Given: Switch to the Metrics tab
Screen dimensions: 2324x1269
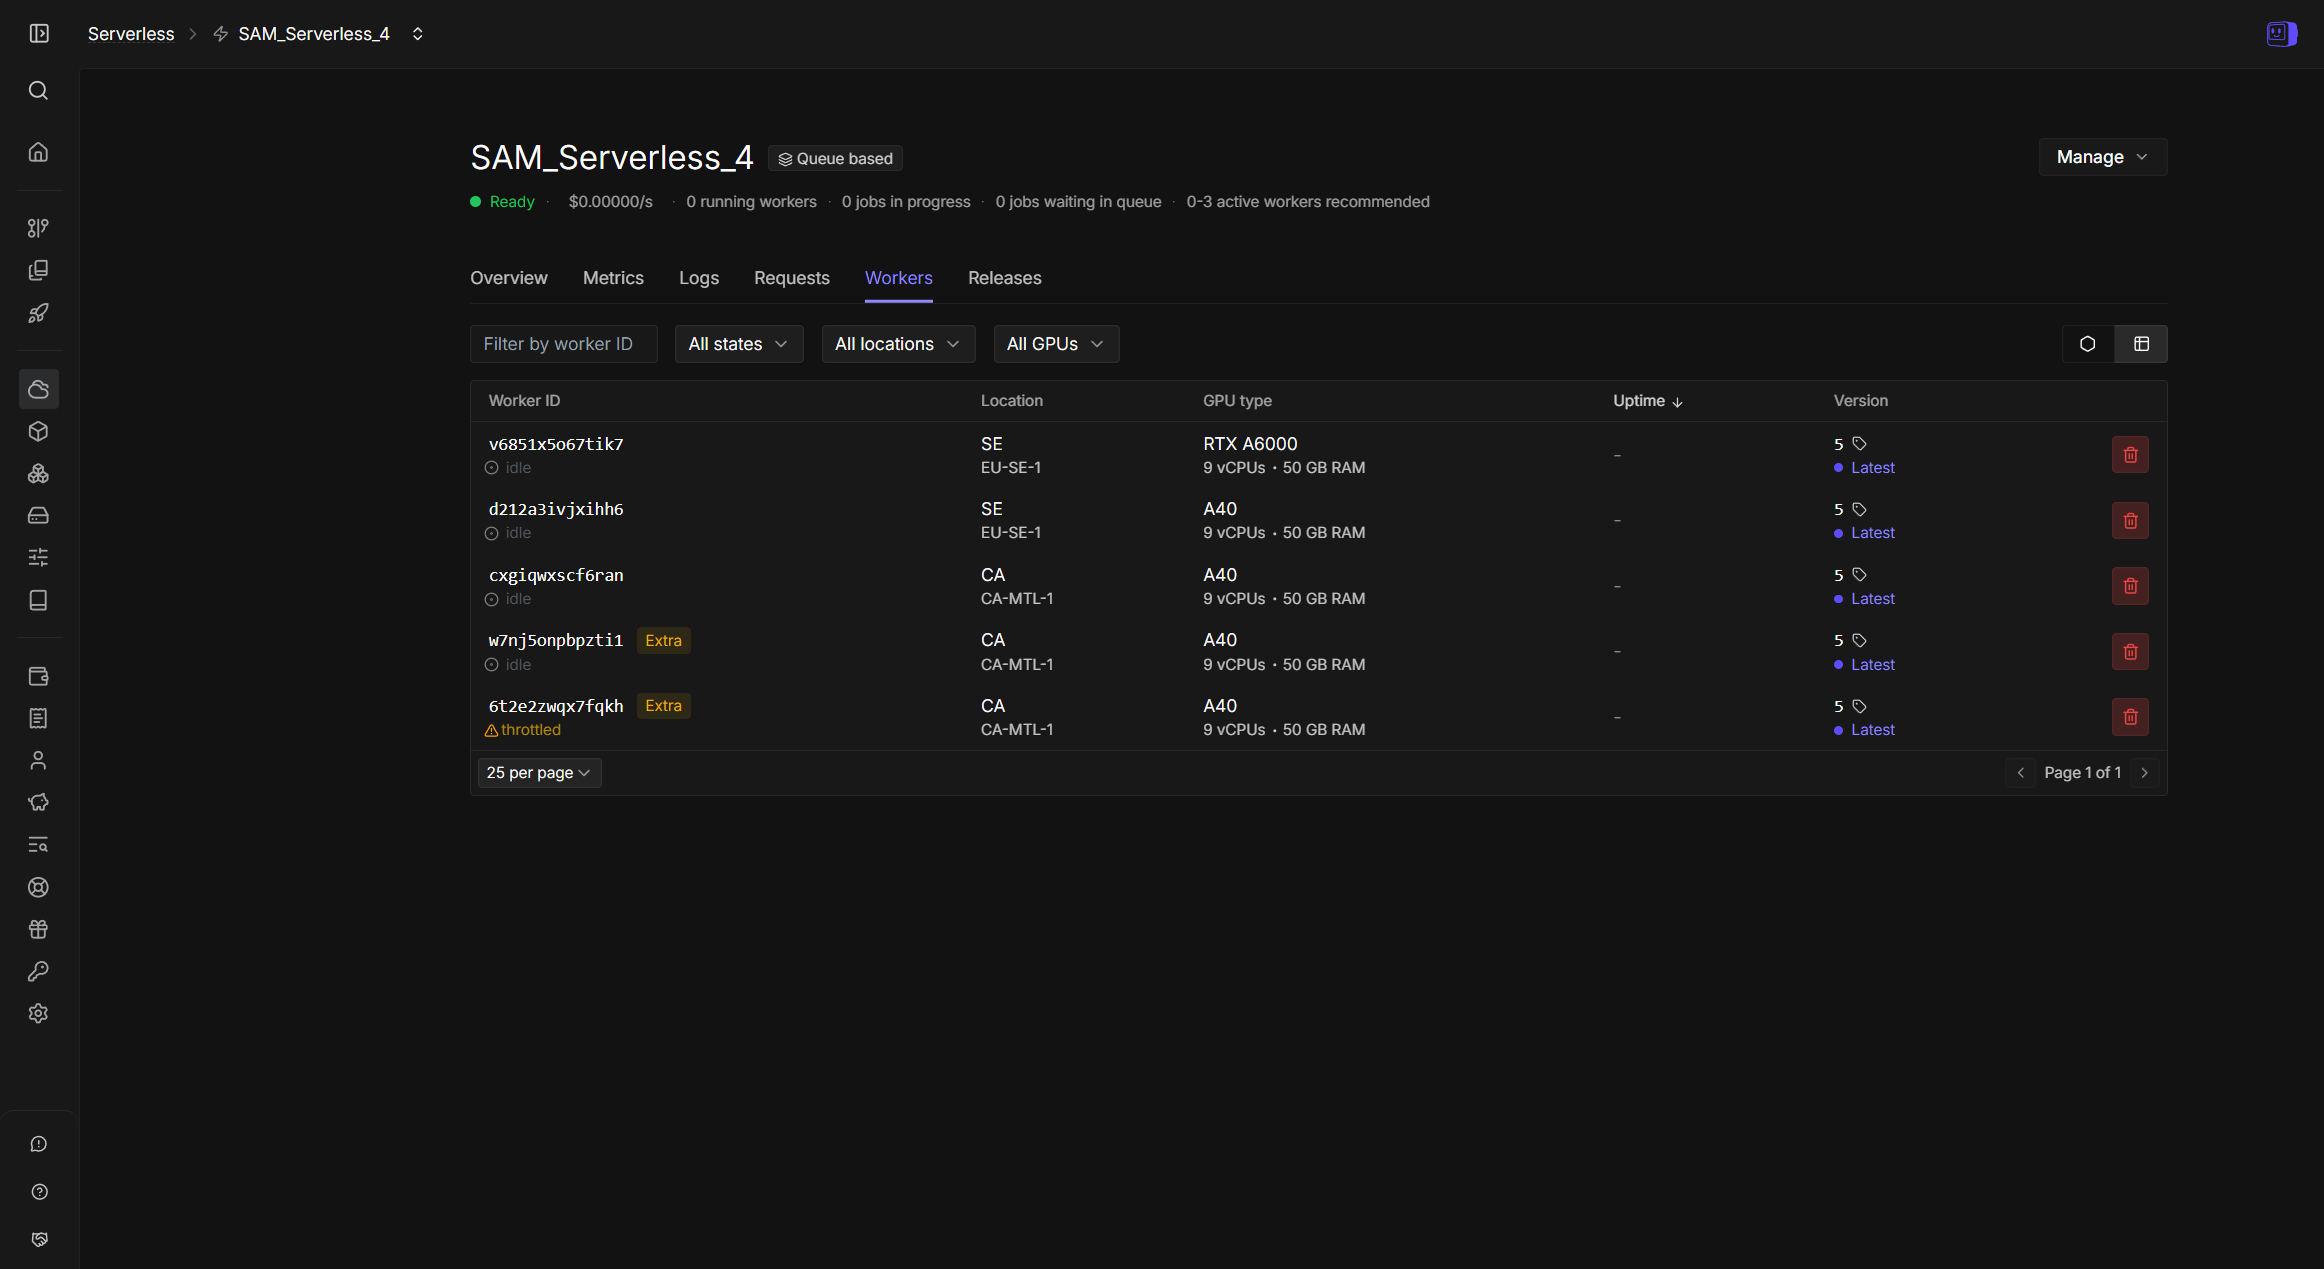Looking at the screenshot, I should point(613,278).
